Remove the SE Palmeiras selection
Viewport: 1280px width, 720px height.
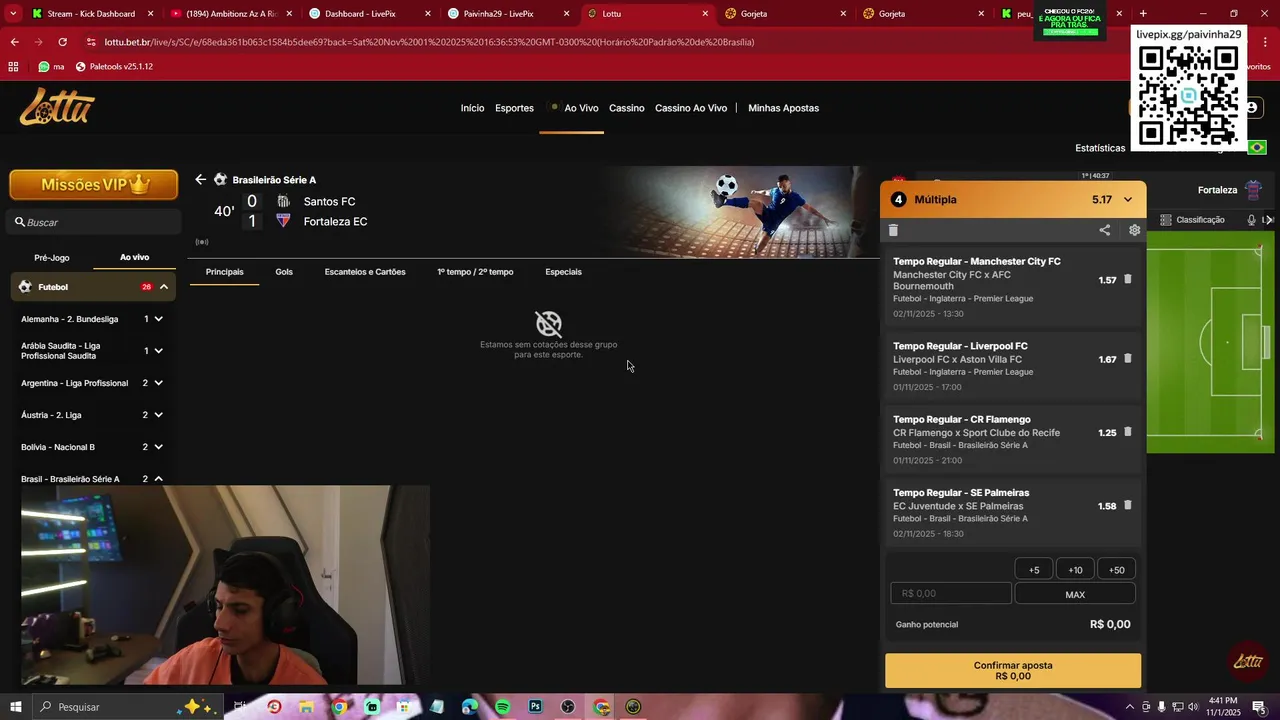click(1128, 505)
